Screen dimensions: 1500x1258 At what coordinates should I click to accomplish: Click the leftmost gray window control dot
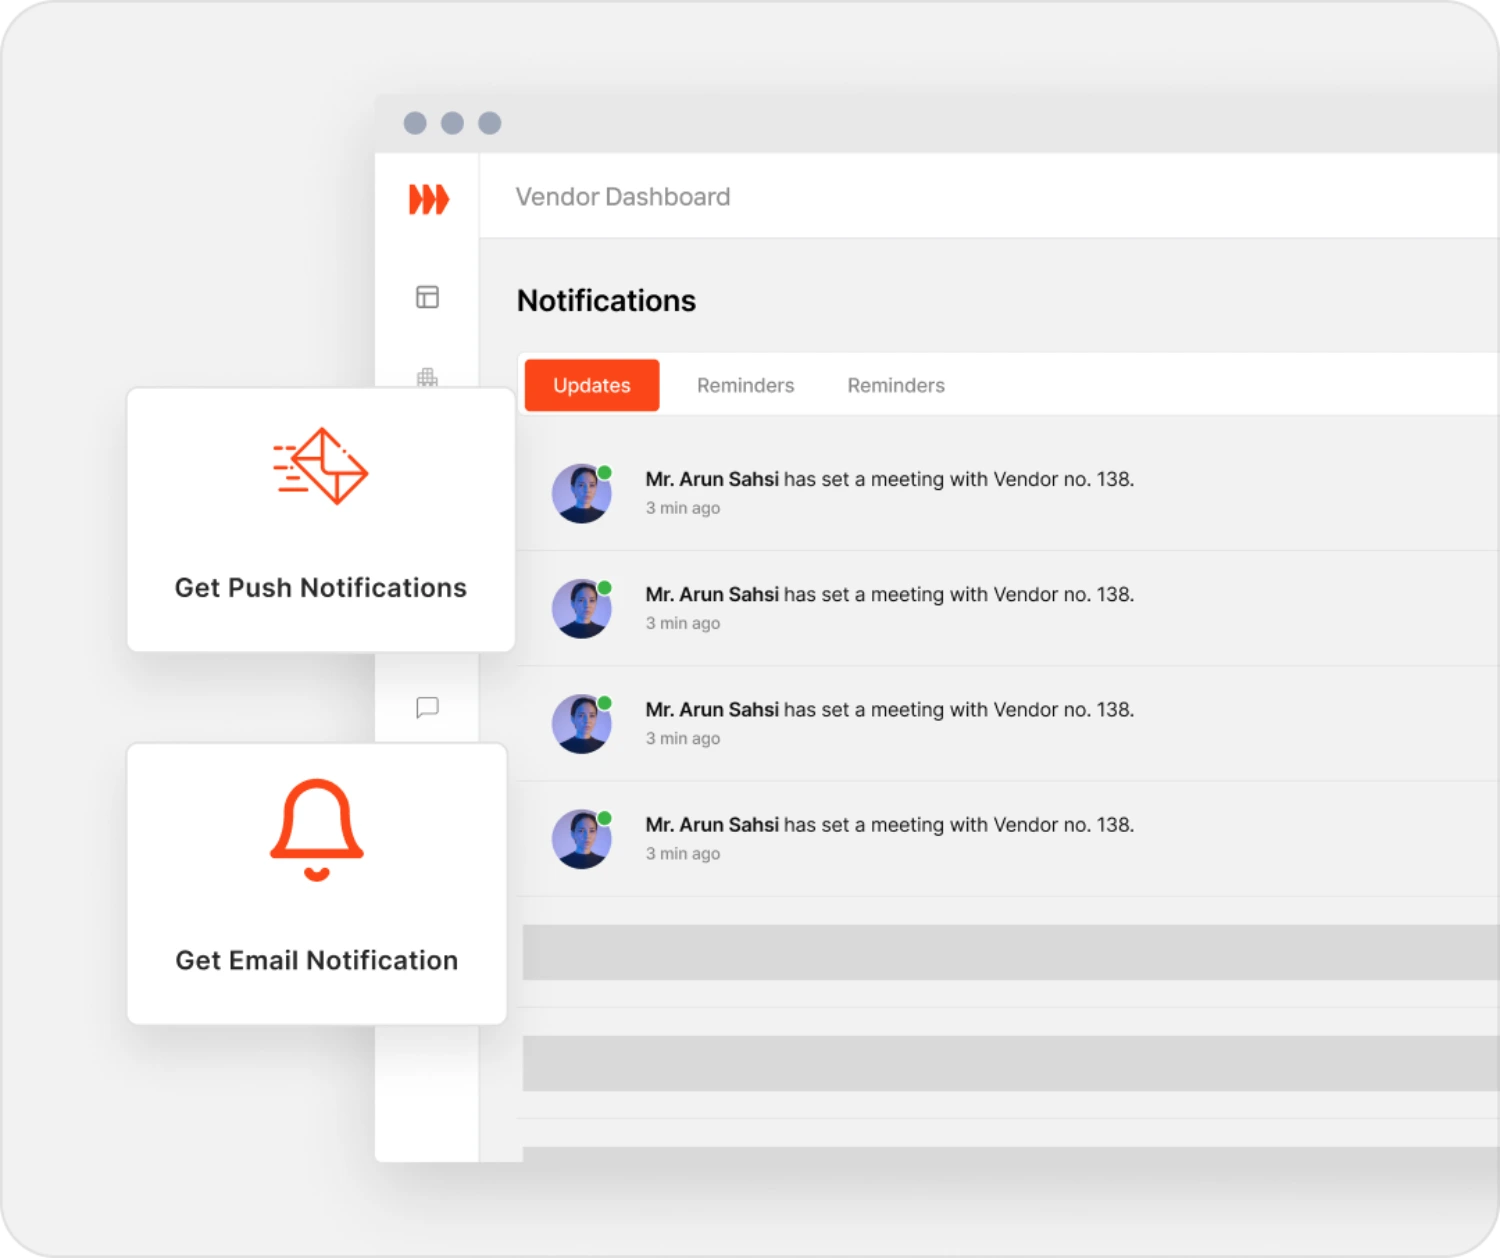(x=415, y=123)
